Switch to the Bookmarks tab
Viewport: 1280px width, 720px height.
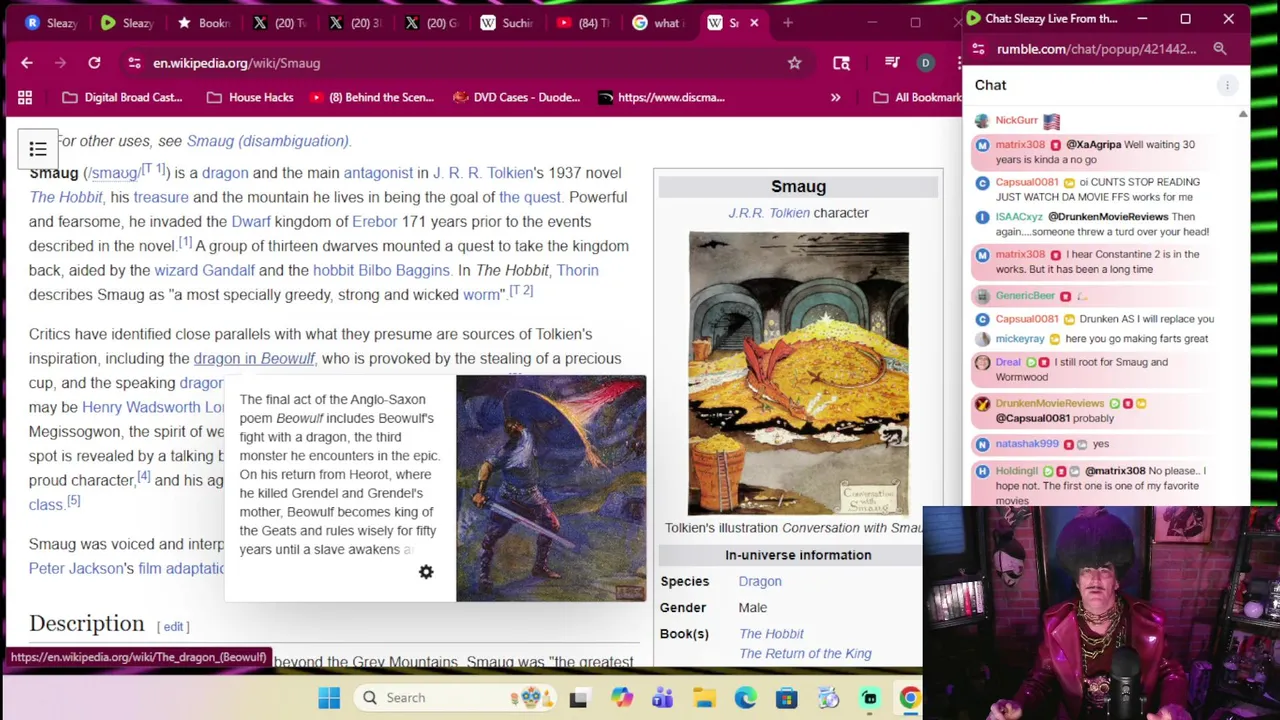(202, 22)
